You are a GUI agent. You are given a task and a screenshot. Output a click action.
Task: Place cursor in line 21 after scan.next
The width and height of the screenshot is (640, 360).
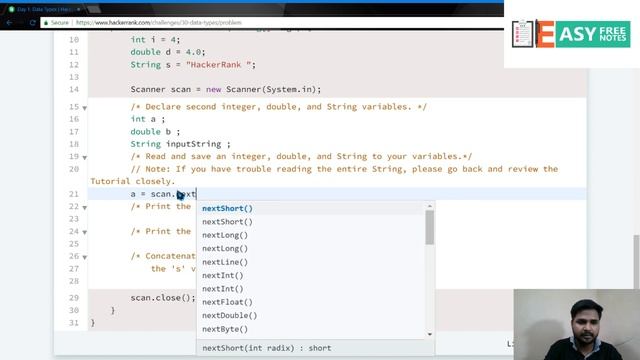[196, 194]
